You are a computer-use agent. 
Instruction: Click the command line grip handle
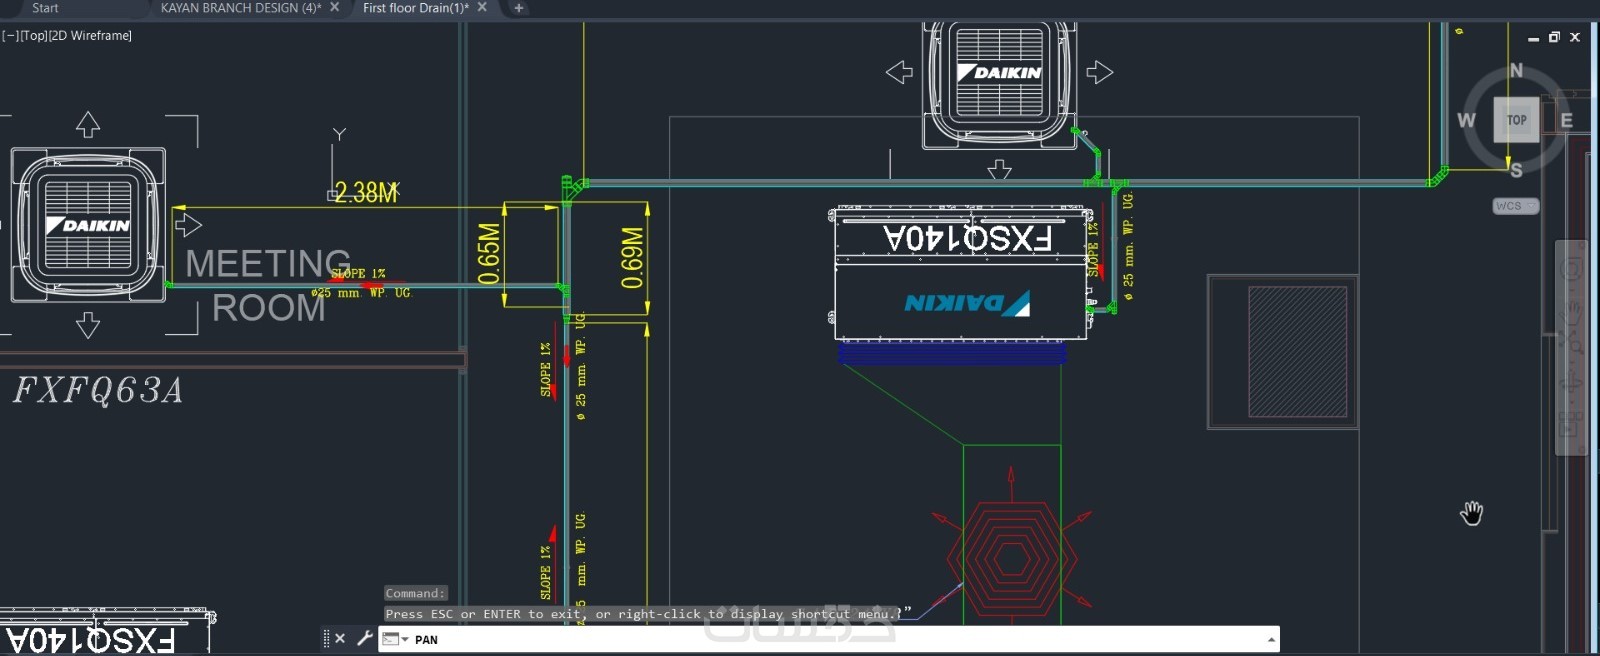[x=326, y=639]
